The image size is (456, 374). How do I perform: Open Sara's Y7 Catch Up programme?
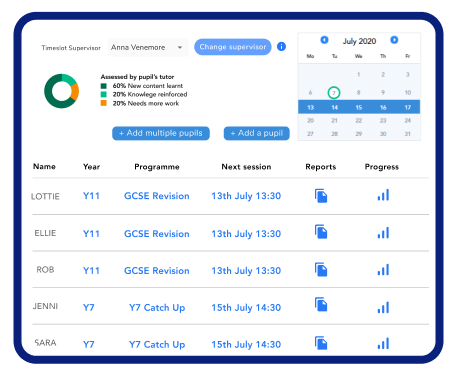[x=157, y=345]
